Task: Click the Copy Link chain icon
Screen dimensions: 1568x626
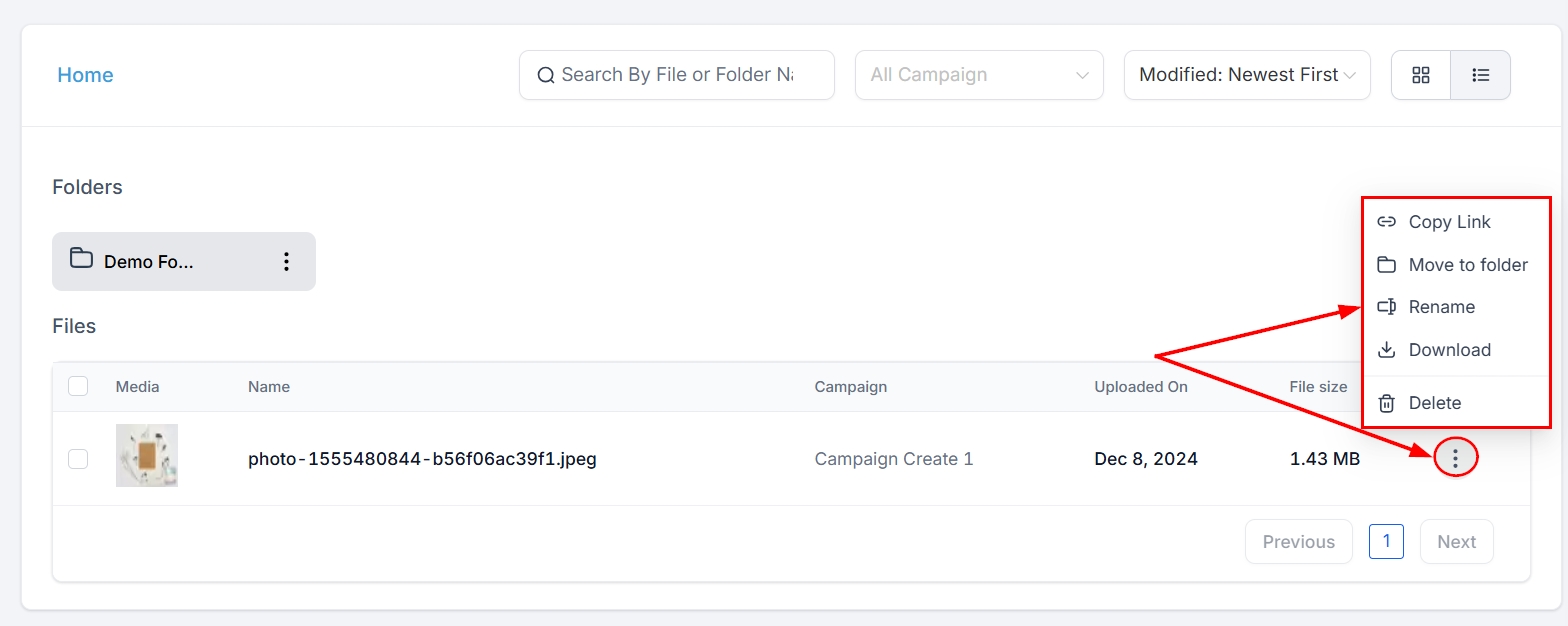Action: point(1386,222)
